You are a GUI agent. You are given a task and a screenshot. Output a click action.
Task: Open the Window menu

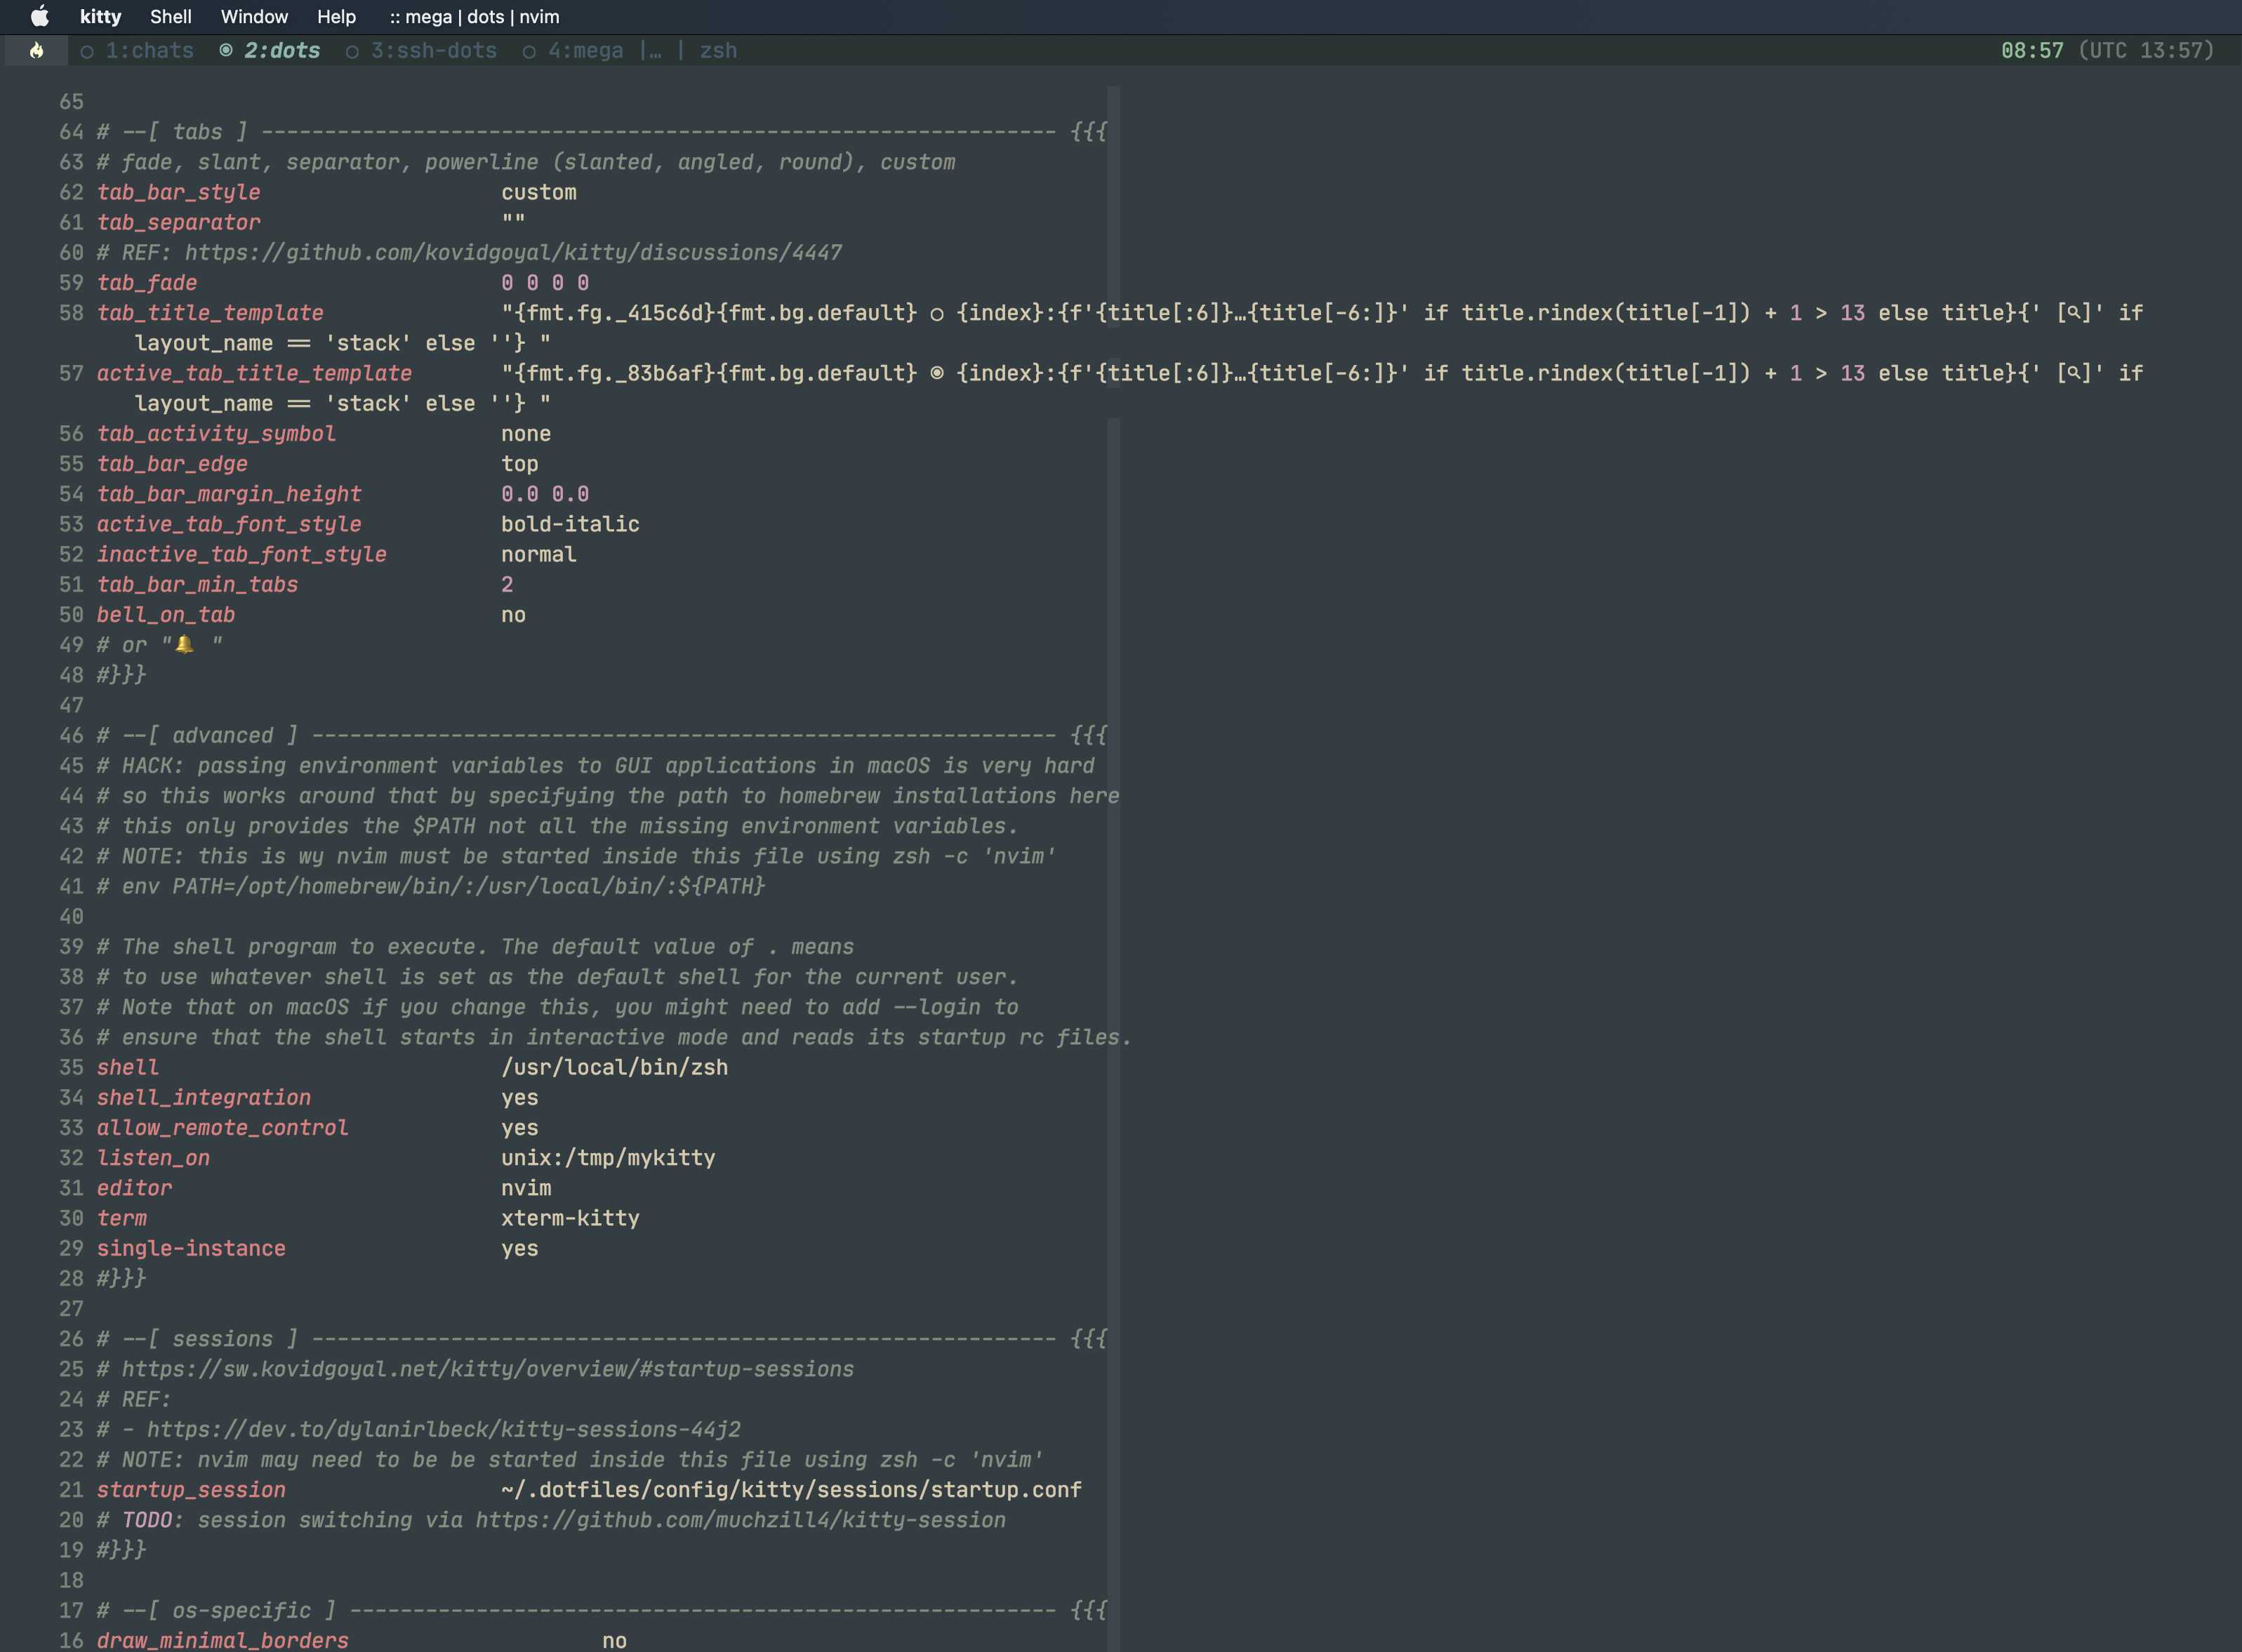tap(254, 16)
